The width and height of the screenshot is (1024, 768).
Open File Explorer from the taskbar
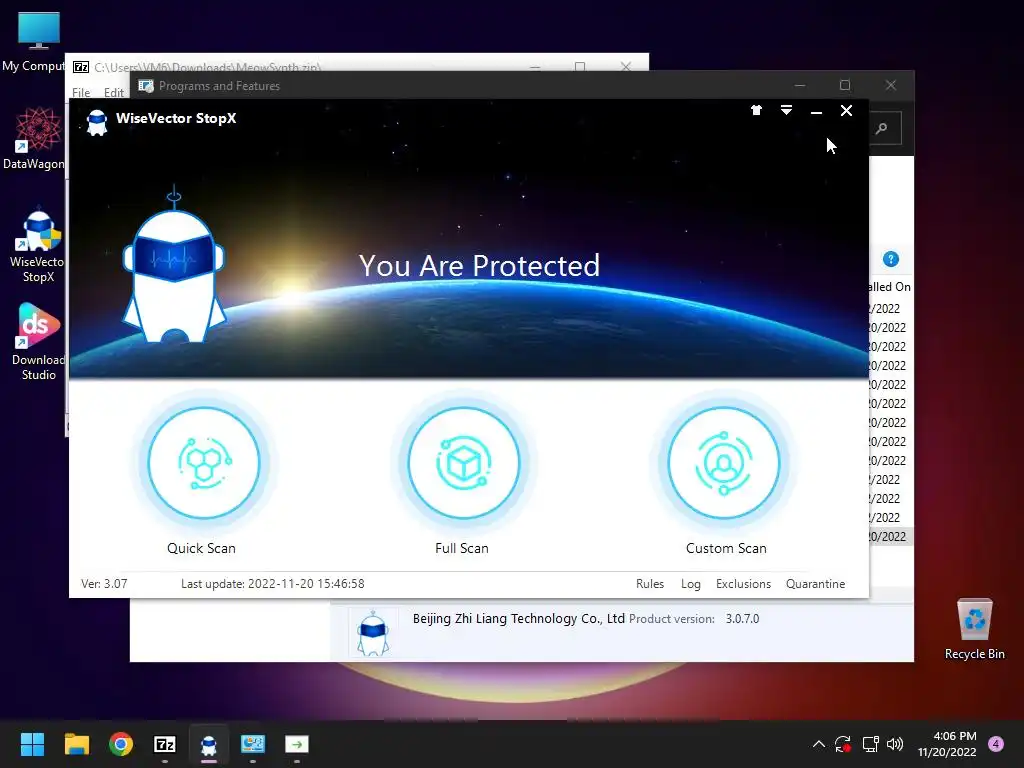[76, 744]
